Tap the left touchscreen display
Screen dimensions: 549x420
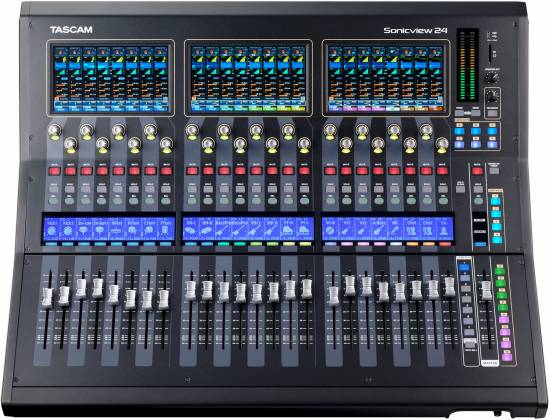click(x=111, y=78)
